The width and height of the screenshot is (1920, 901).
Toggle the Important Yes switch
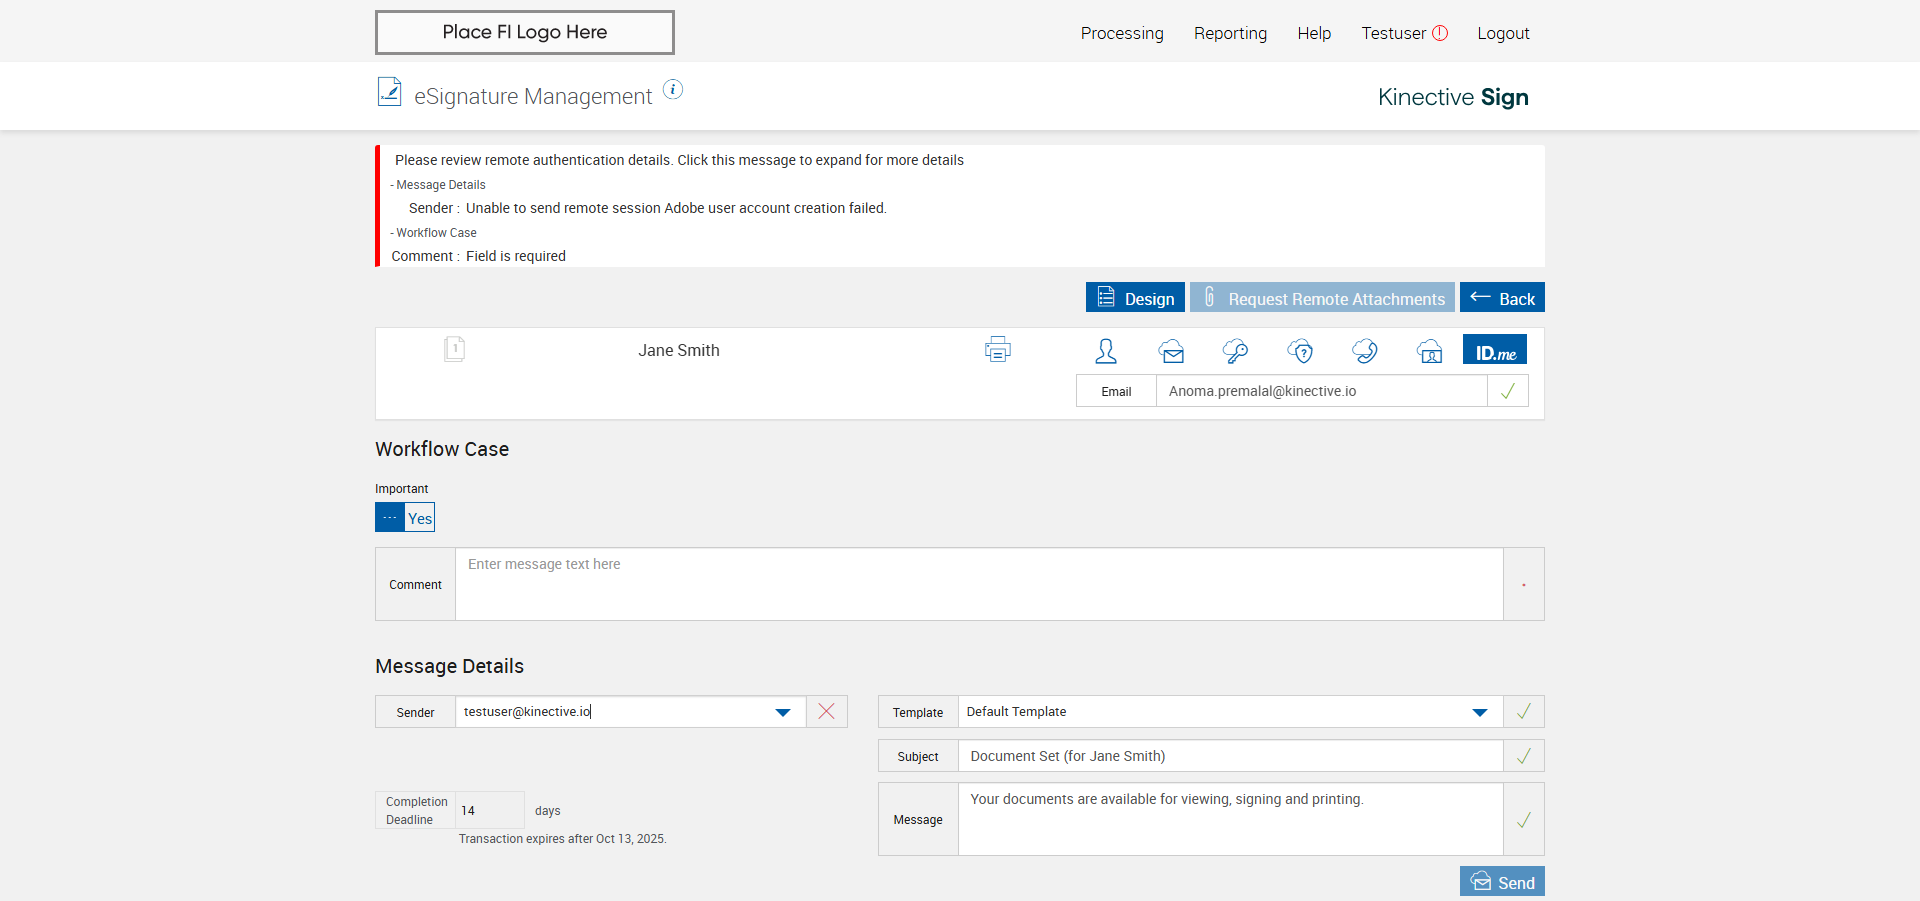click(x=405, y=517)
